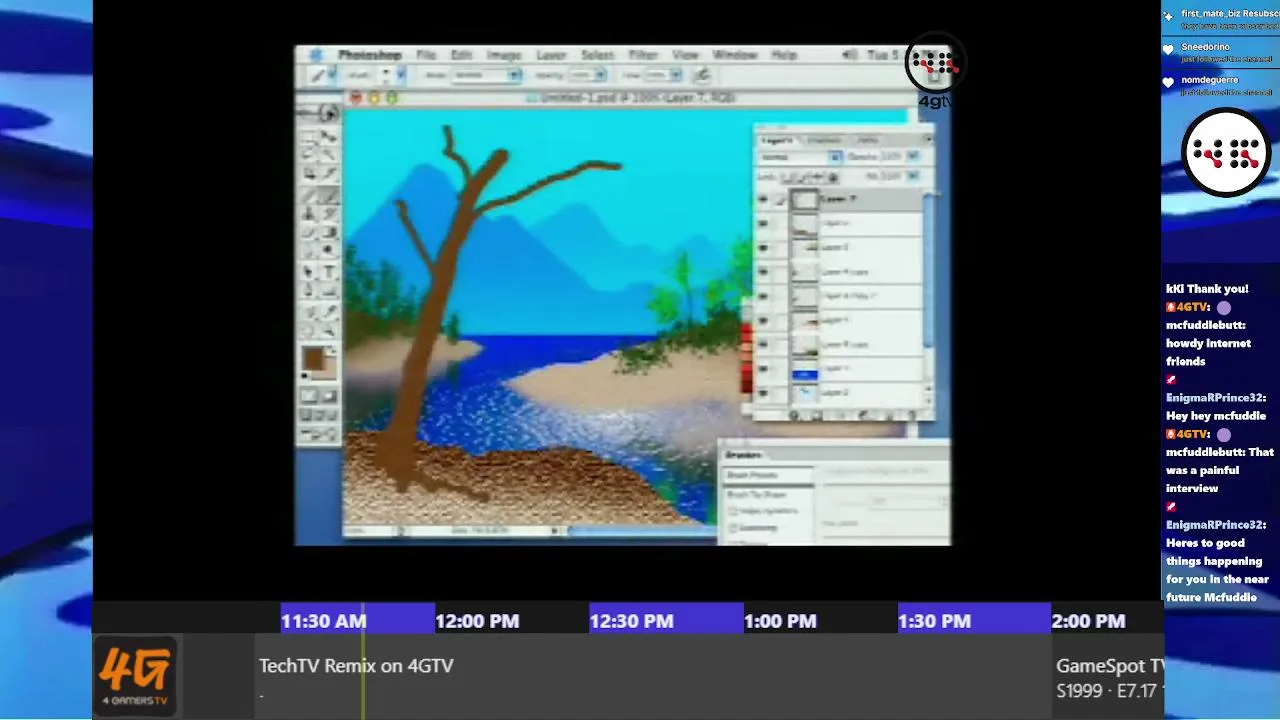
Task: Pick the Eraser tool
Action: point(309,232)
